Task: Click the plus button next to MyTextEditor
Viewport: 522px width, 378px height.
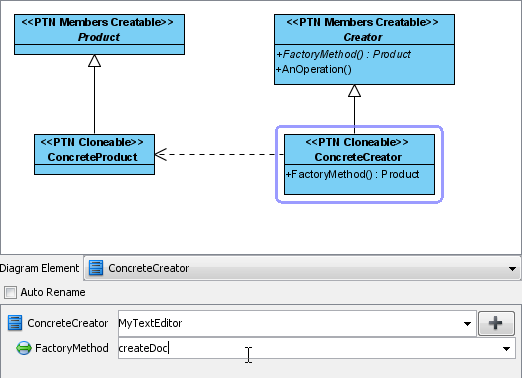Action: pyautogui.click(x=496, y=323)
